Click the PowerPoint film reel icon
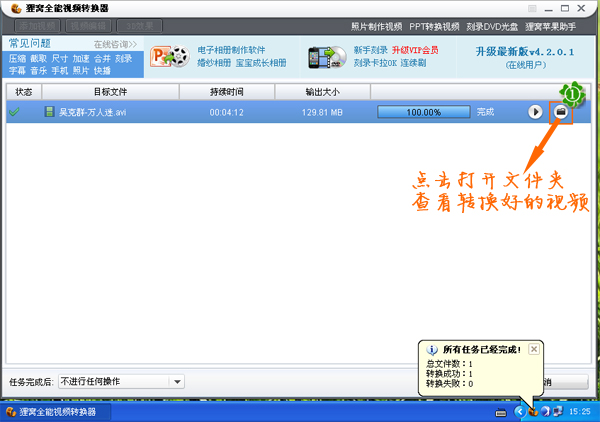This screenshot has width=600, height=422. [170, 57]
